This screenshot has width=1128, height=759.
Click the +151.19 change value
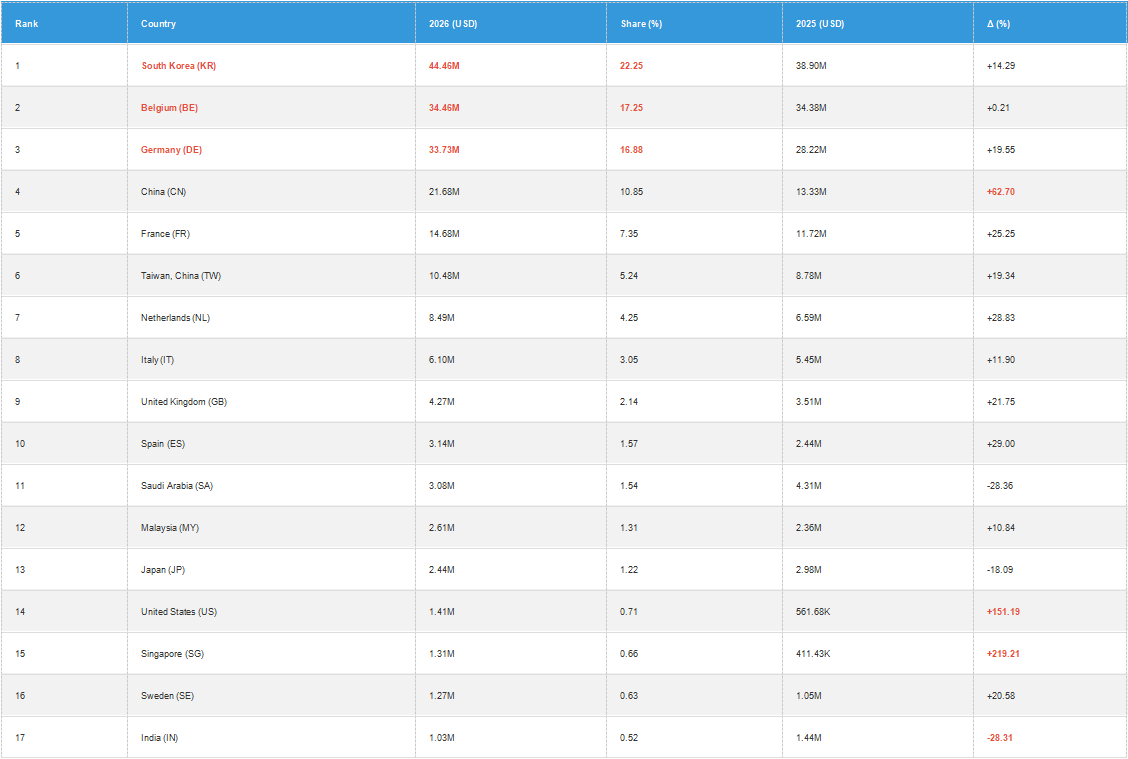[1003, 612]
